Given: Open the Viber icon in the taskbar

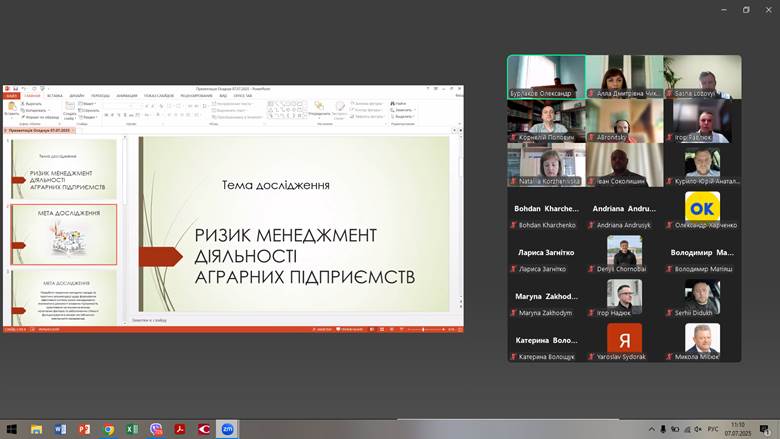Looking at the screenshot, I should pyautogui.click(x=156, y=429).
